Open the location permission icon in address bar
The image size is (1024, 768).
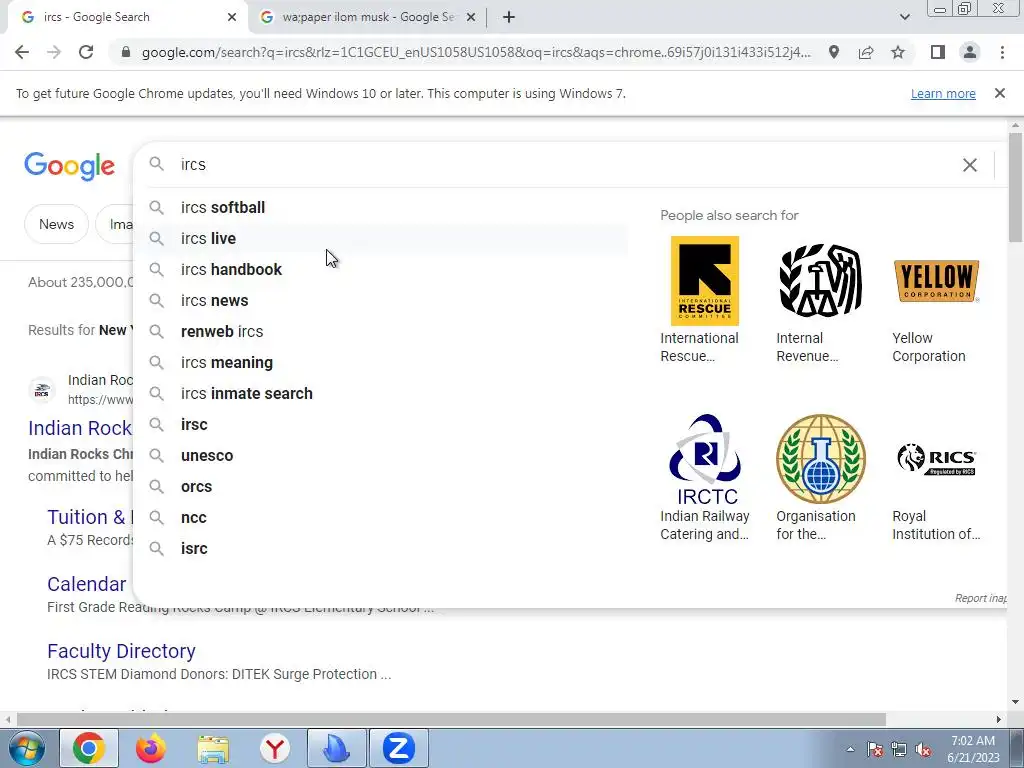pos(834,52)
